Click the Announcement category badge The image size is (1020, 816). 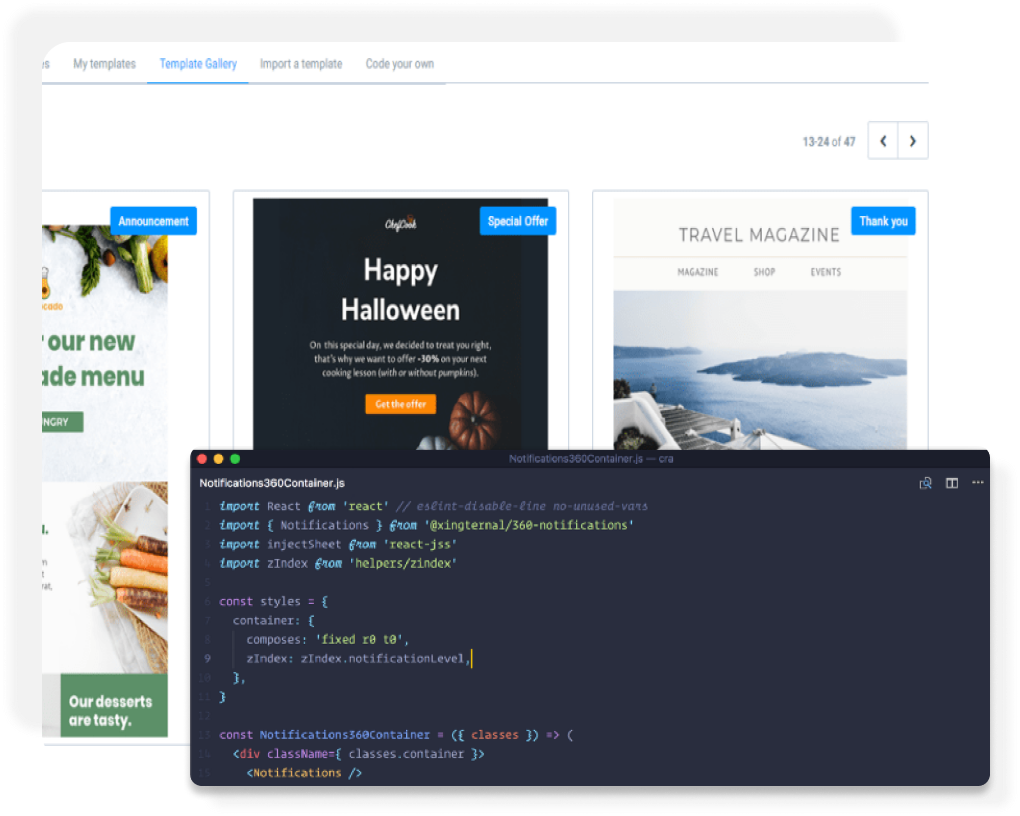tap(153, 221)
